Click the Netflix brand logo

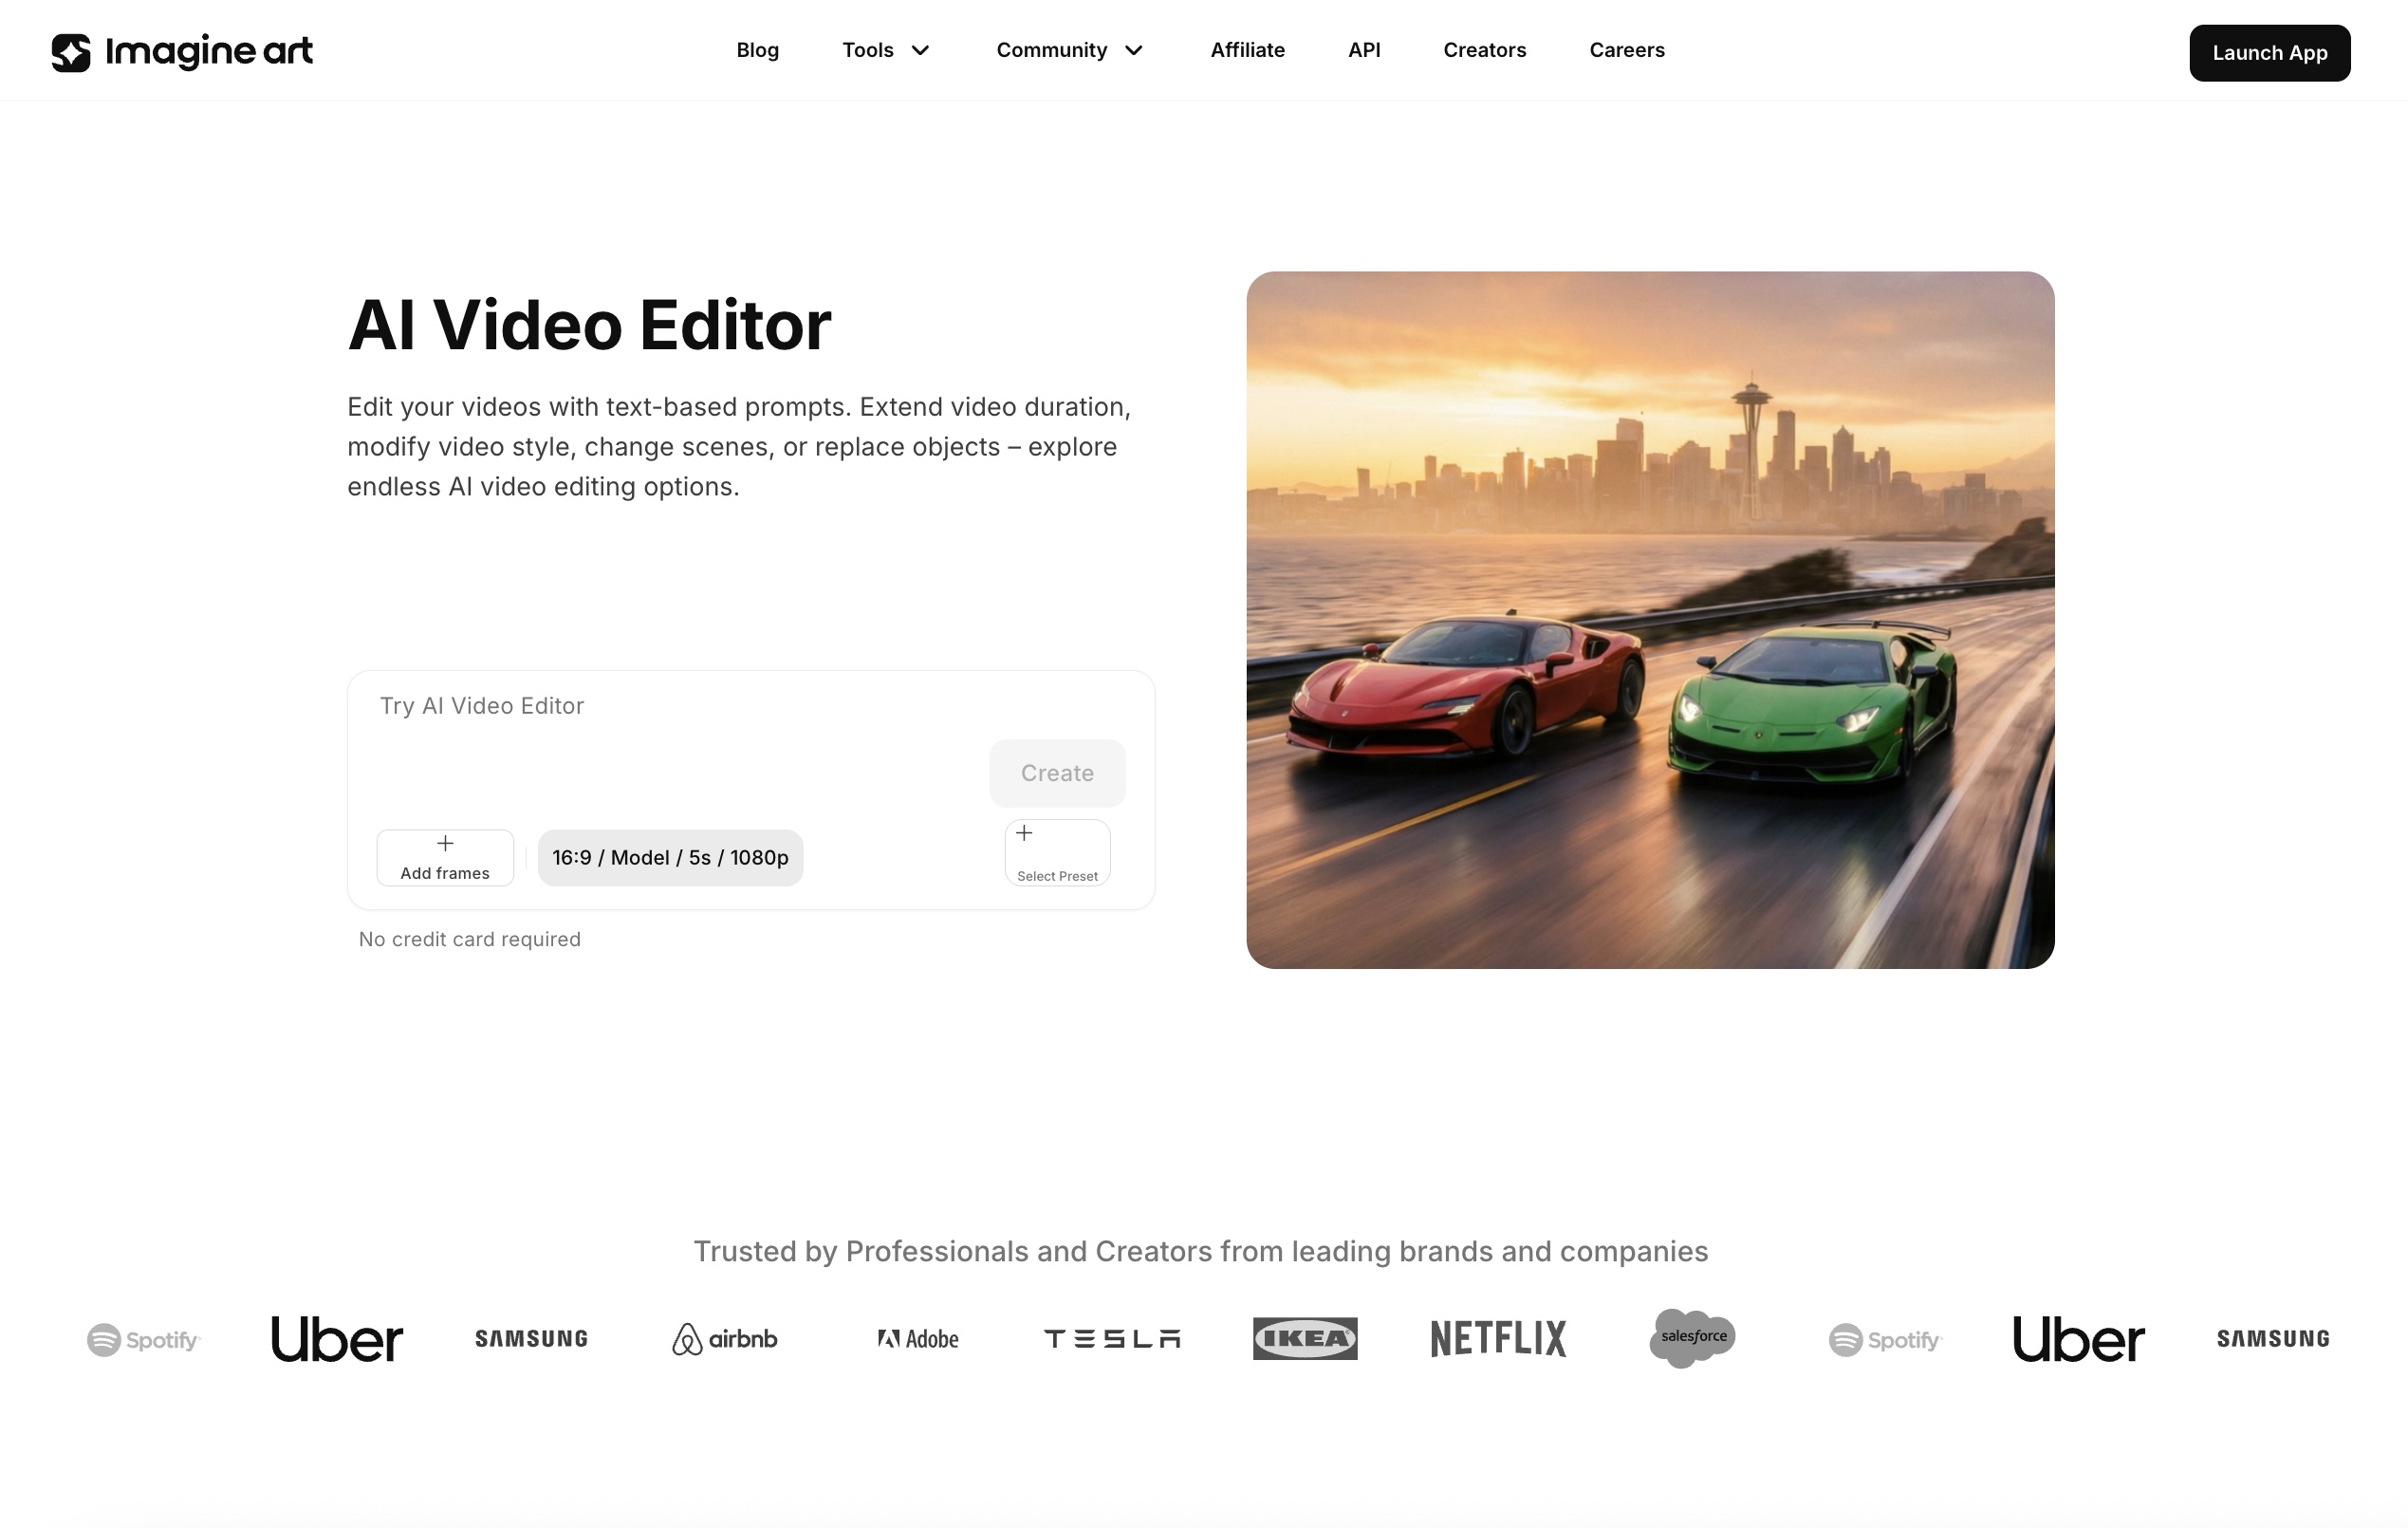click(x=1498, y=1339)
